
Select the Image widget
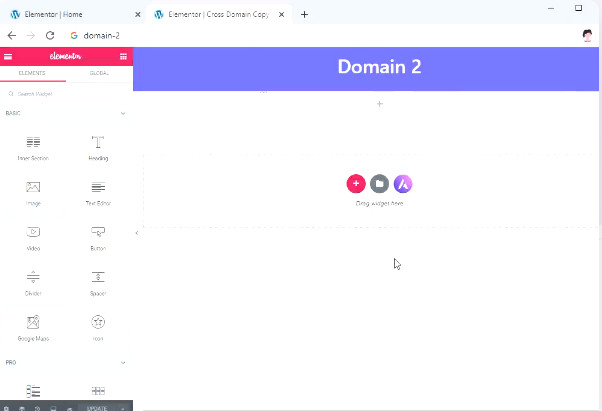pyautogui.click(x=33, y=193)
